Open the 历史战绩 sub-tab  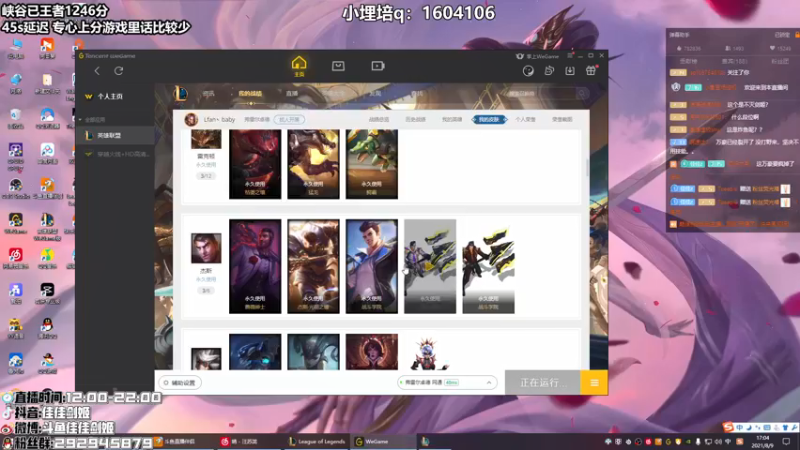pos(415,119)
